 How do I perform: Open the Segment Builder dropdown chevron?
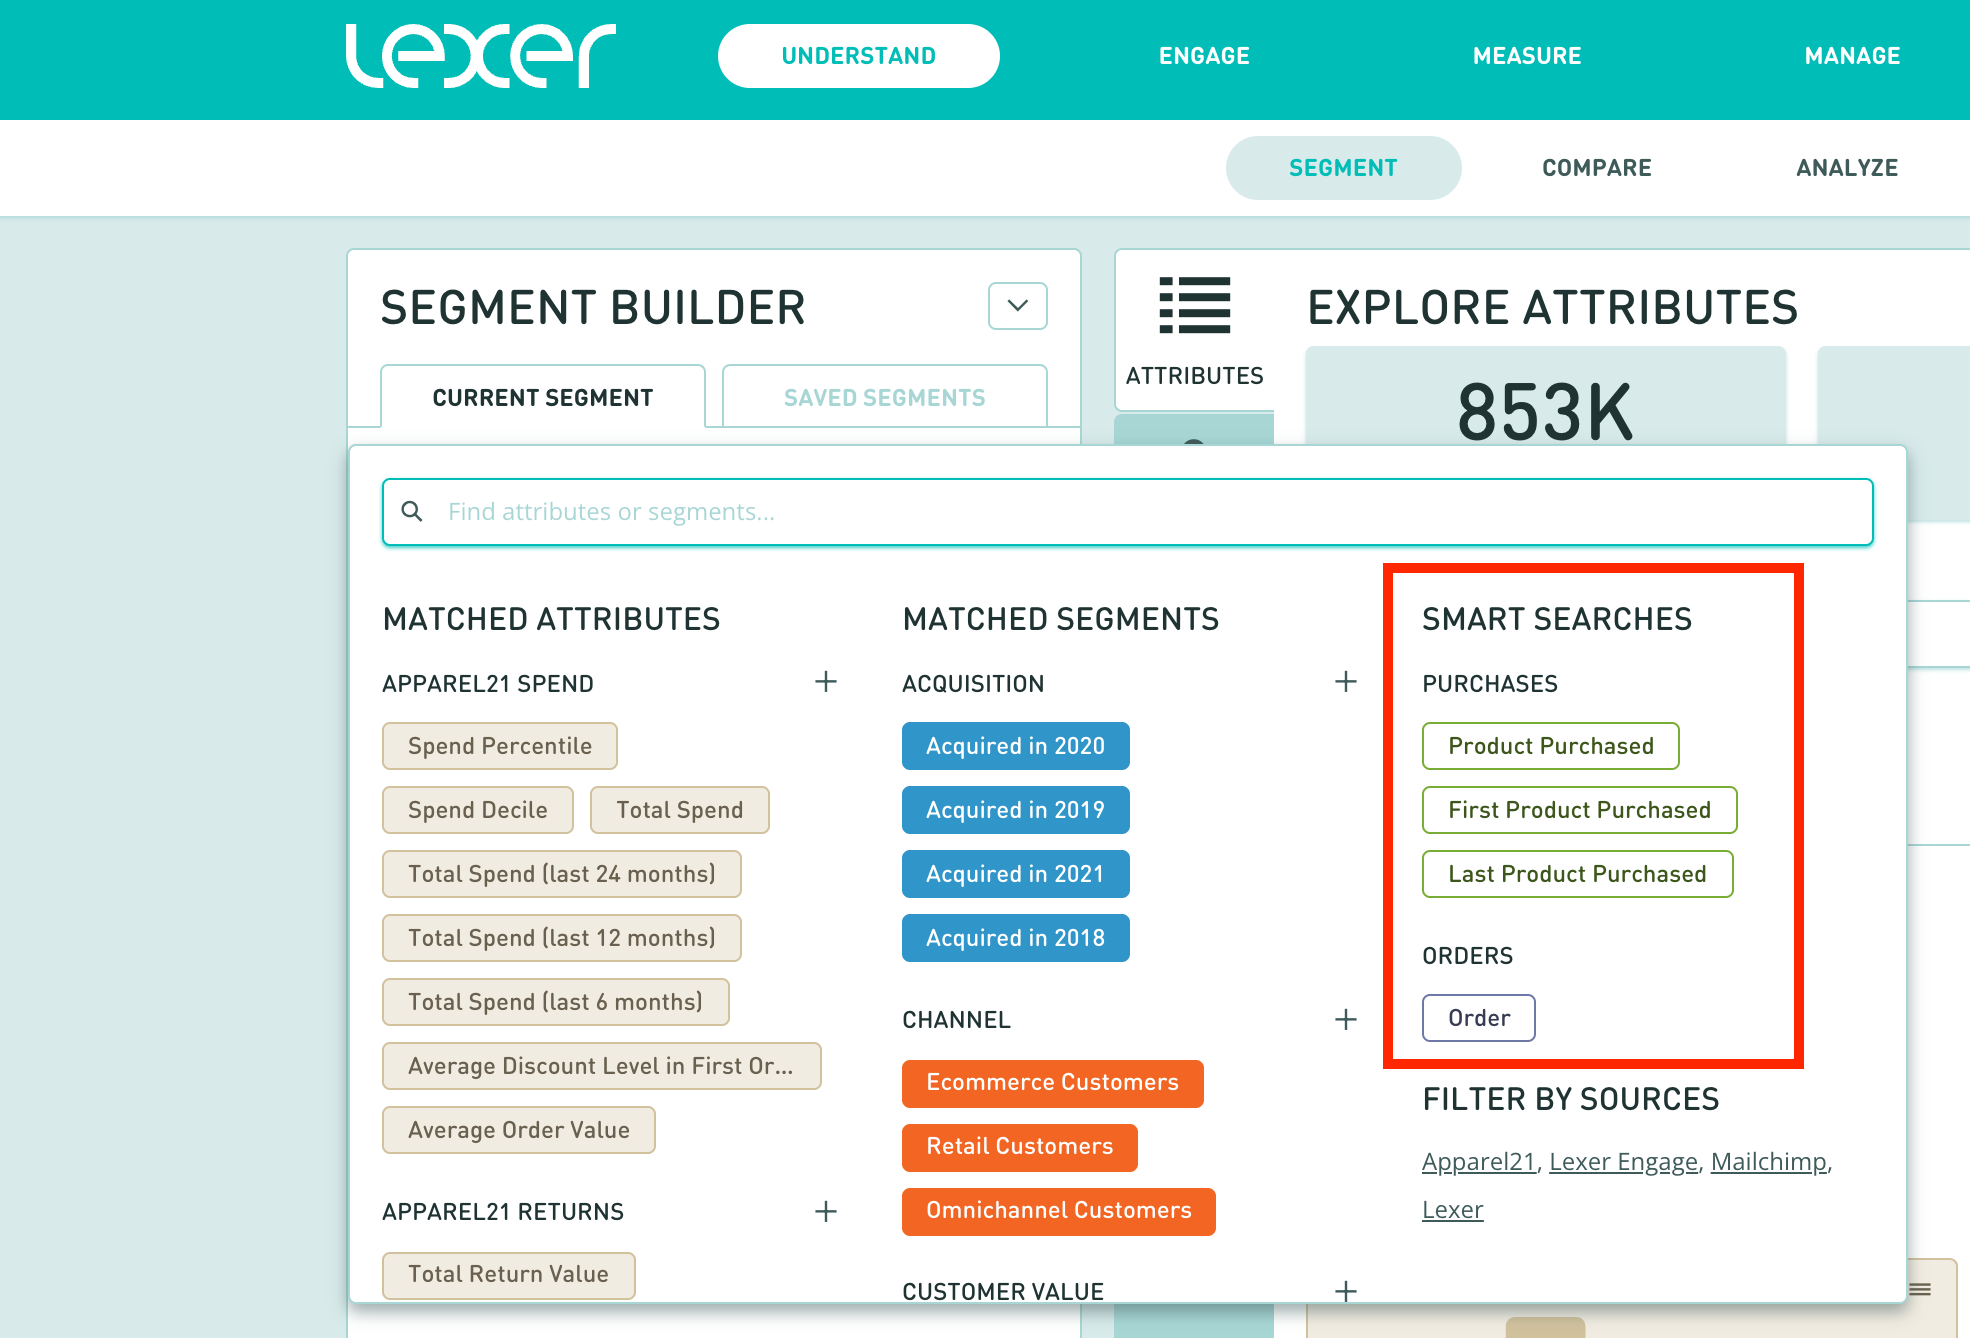[1017, 306]
